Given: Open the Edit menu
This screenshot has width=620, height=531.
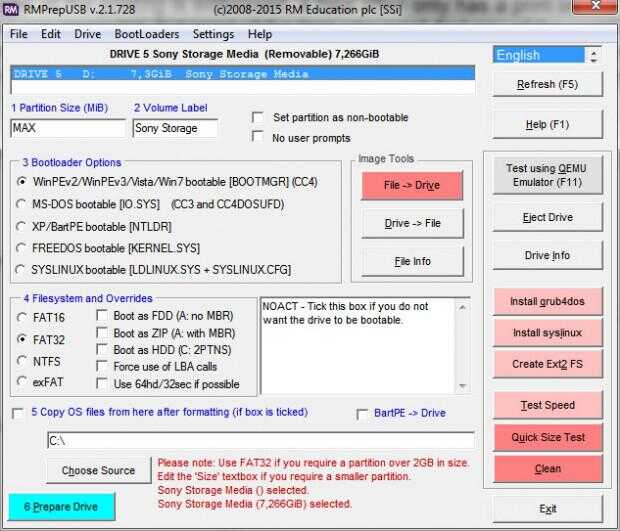Looking at the screenshot, I should point(51,34).
